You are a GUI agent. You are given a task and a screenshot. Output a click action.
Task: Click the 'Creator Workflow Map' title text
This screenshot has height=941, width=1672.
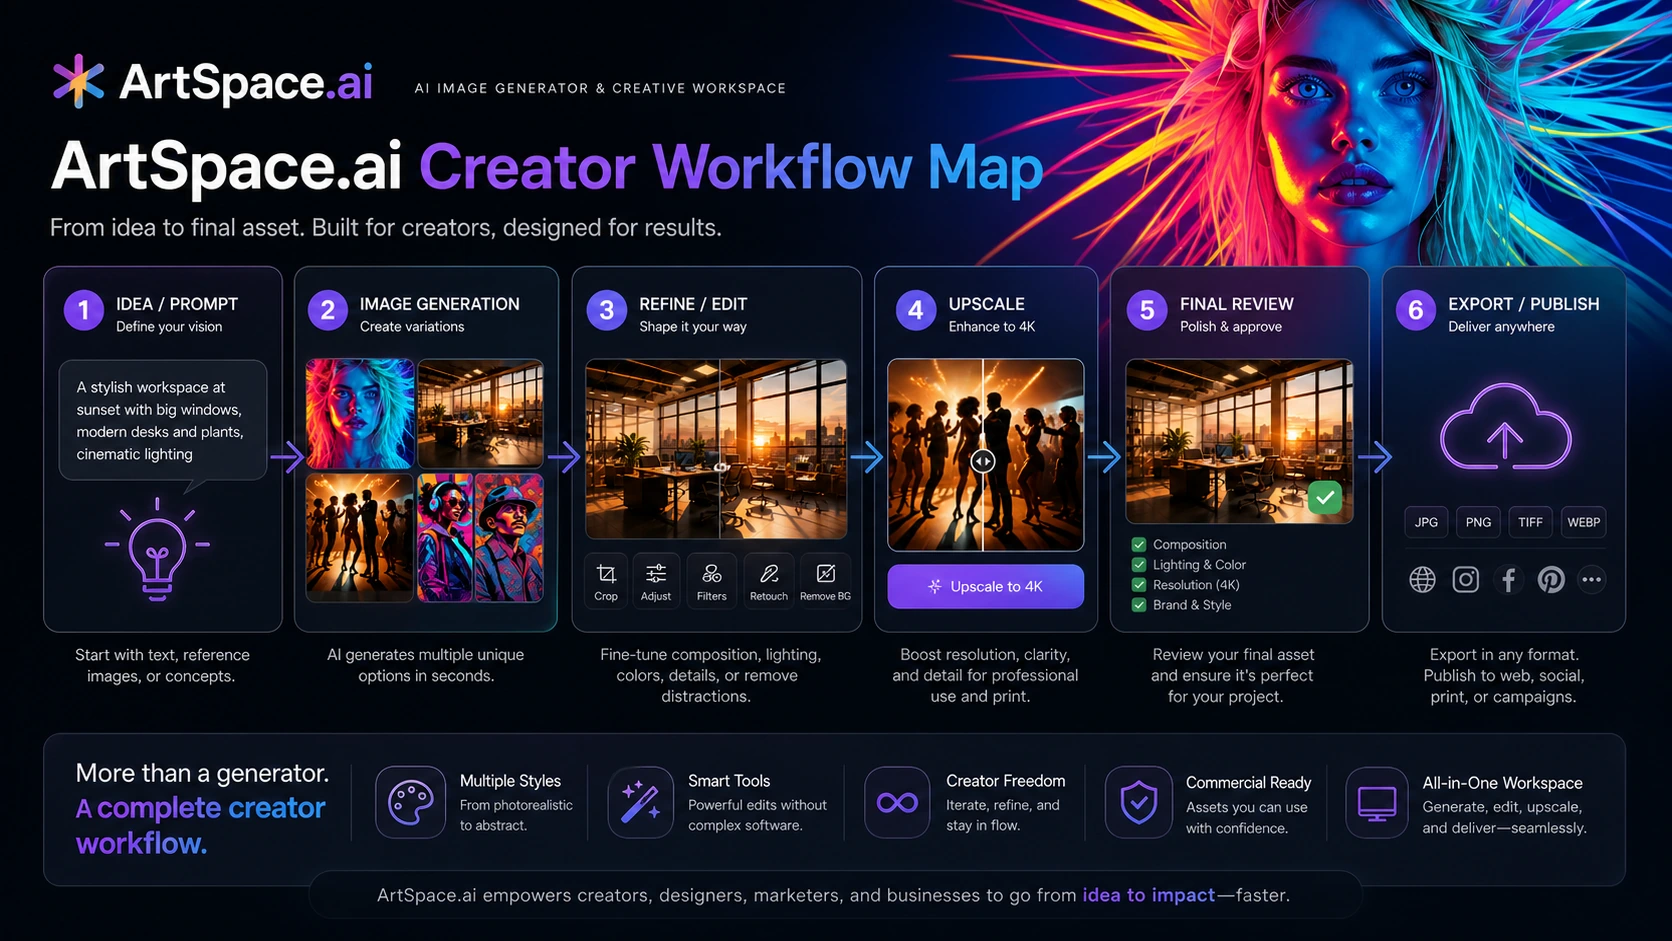(731, 167)
